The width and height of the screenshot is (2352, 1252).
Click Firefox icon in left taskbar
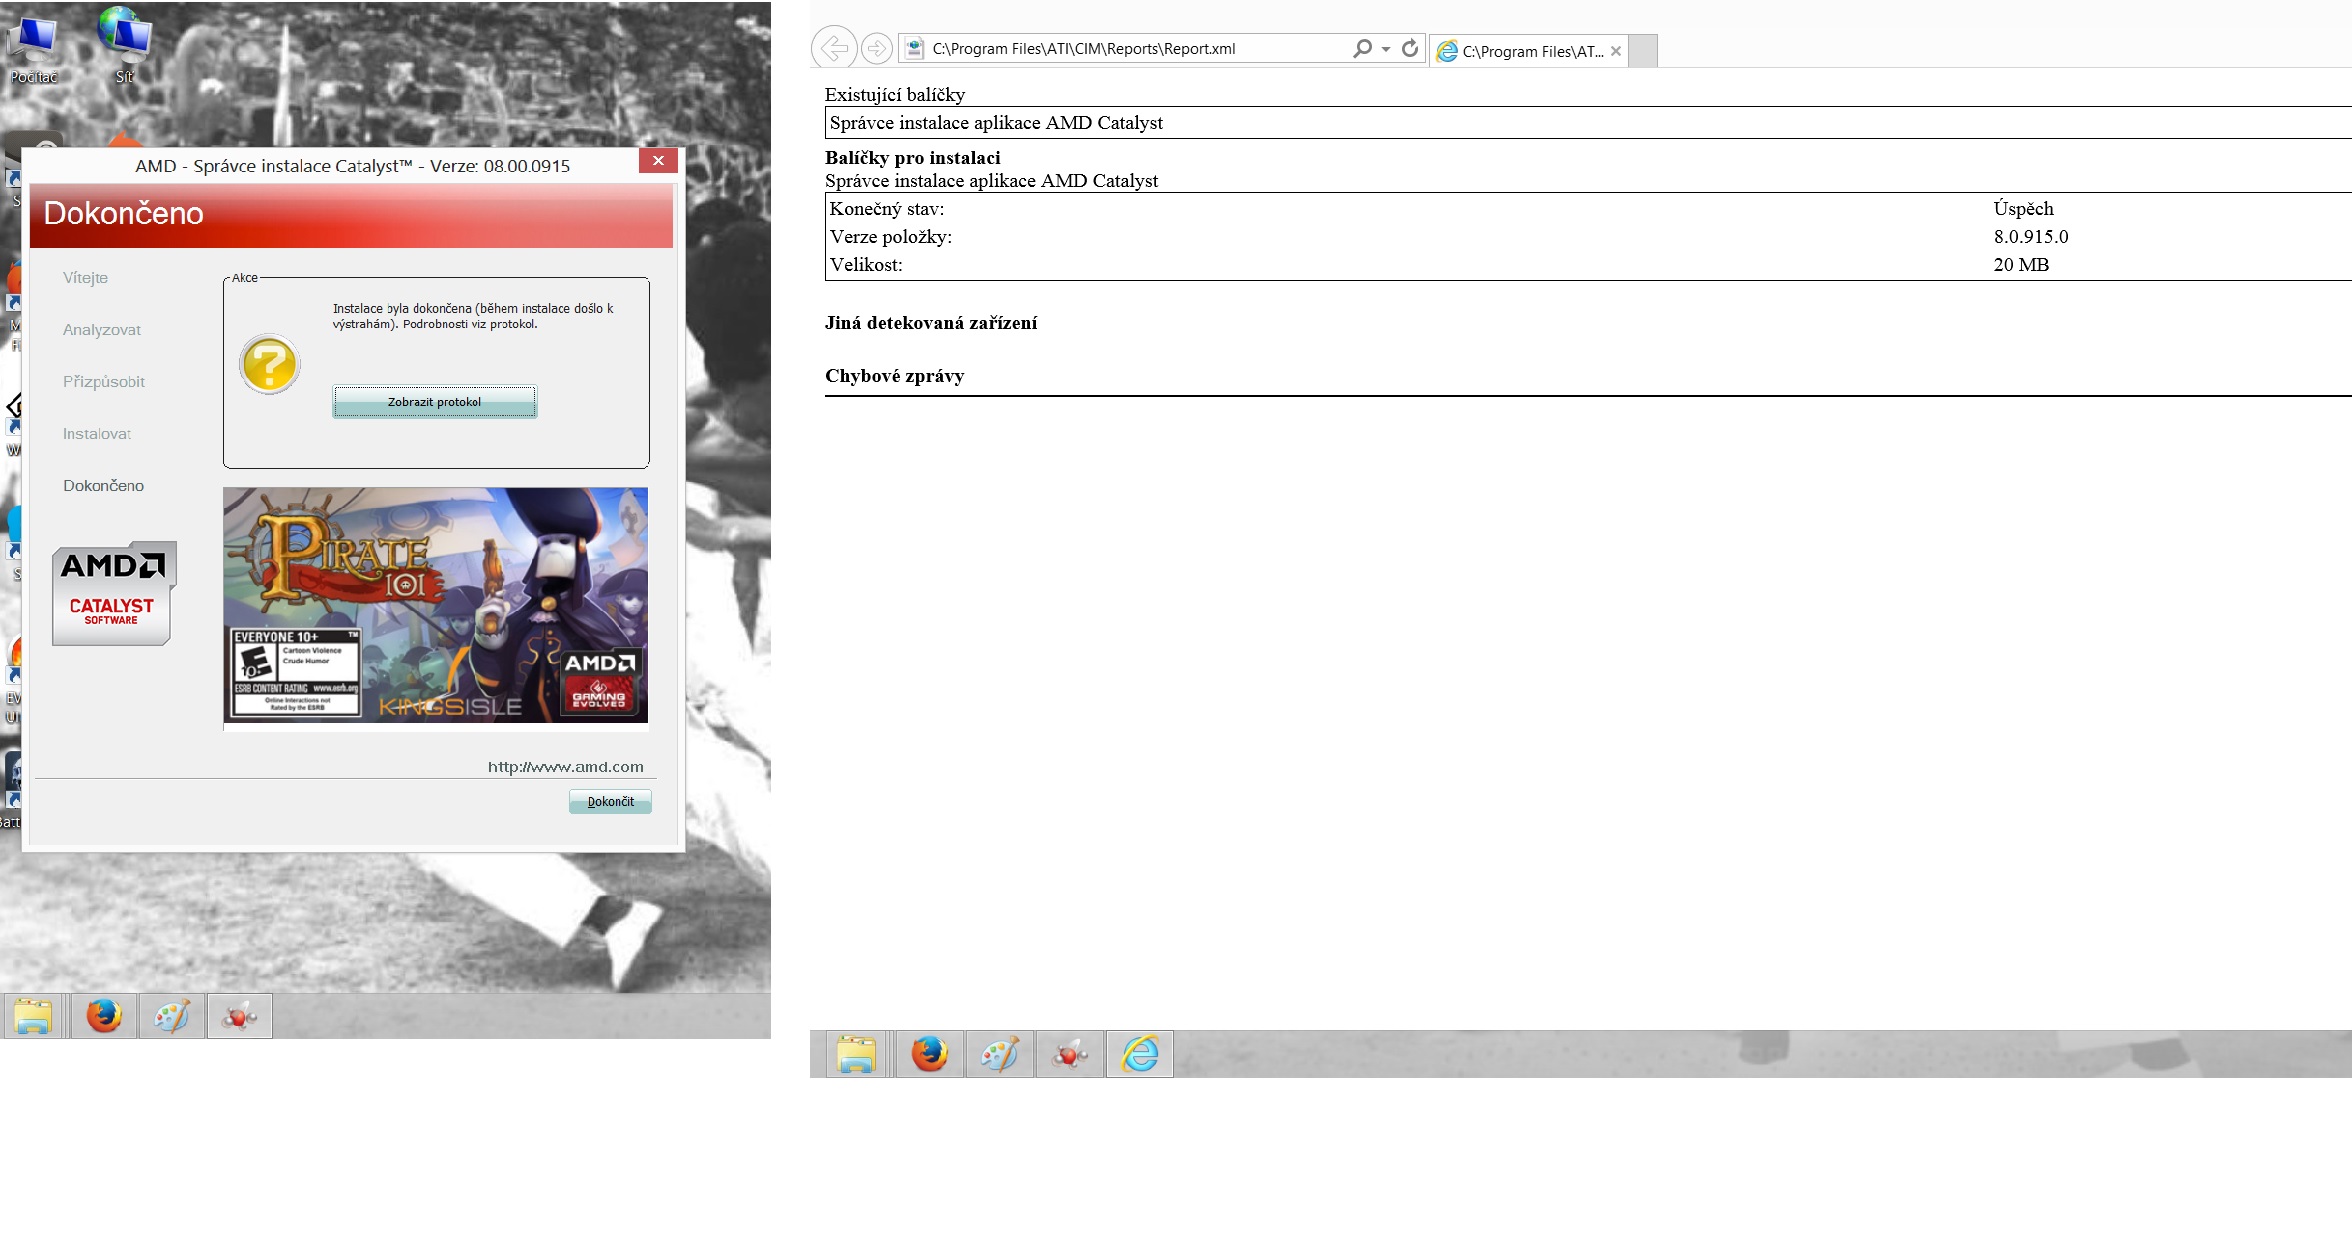[x=104, y=1016]
